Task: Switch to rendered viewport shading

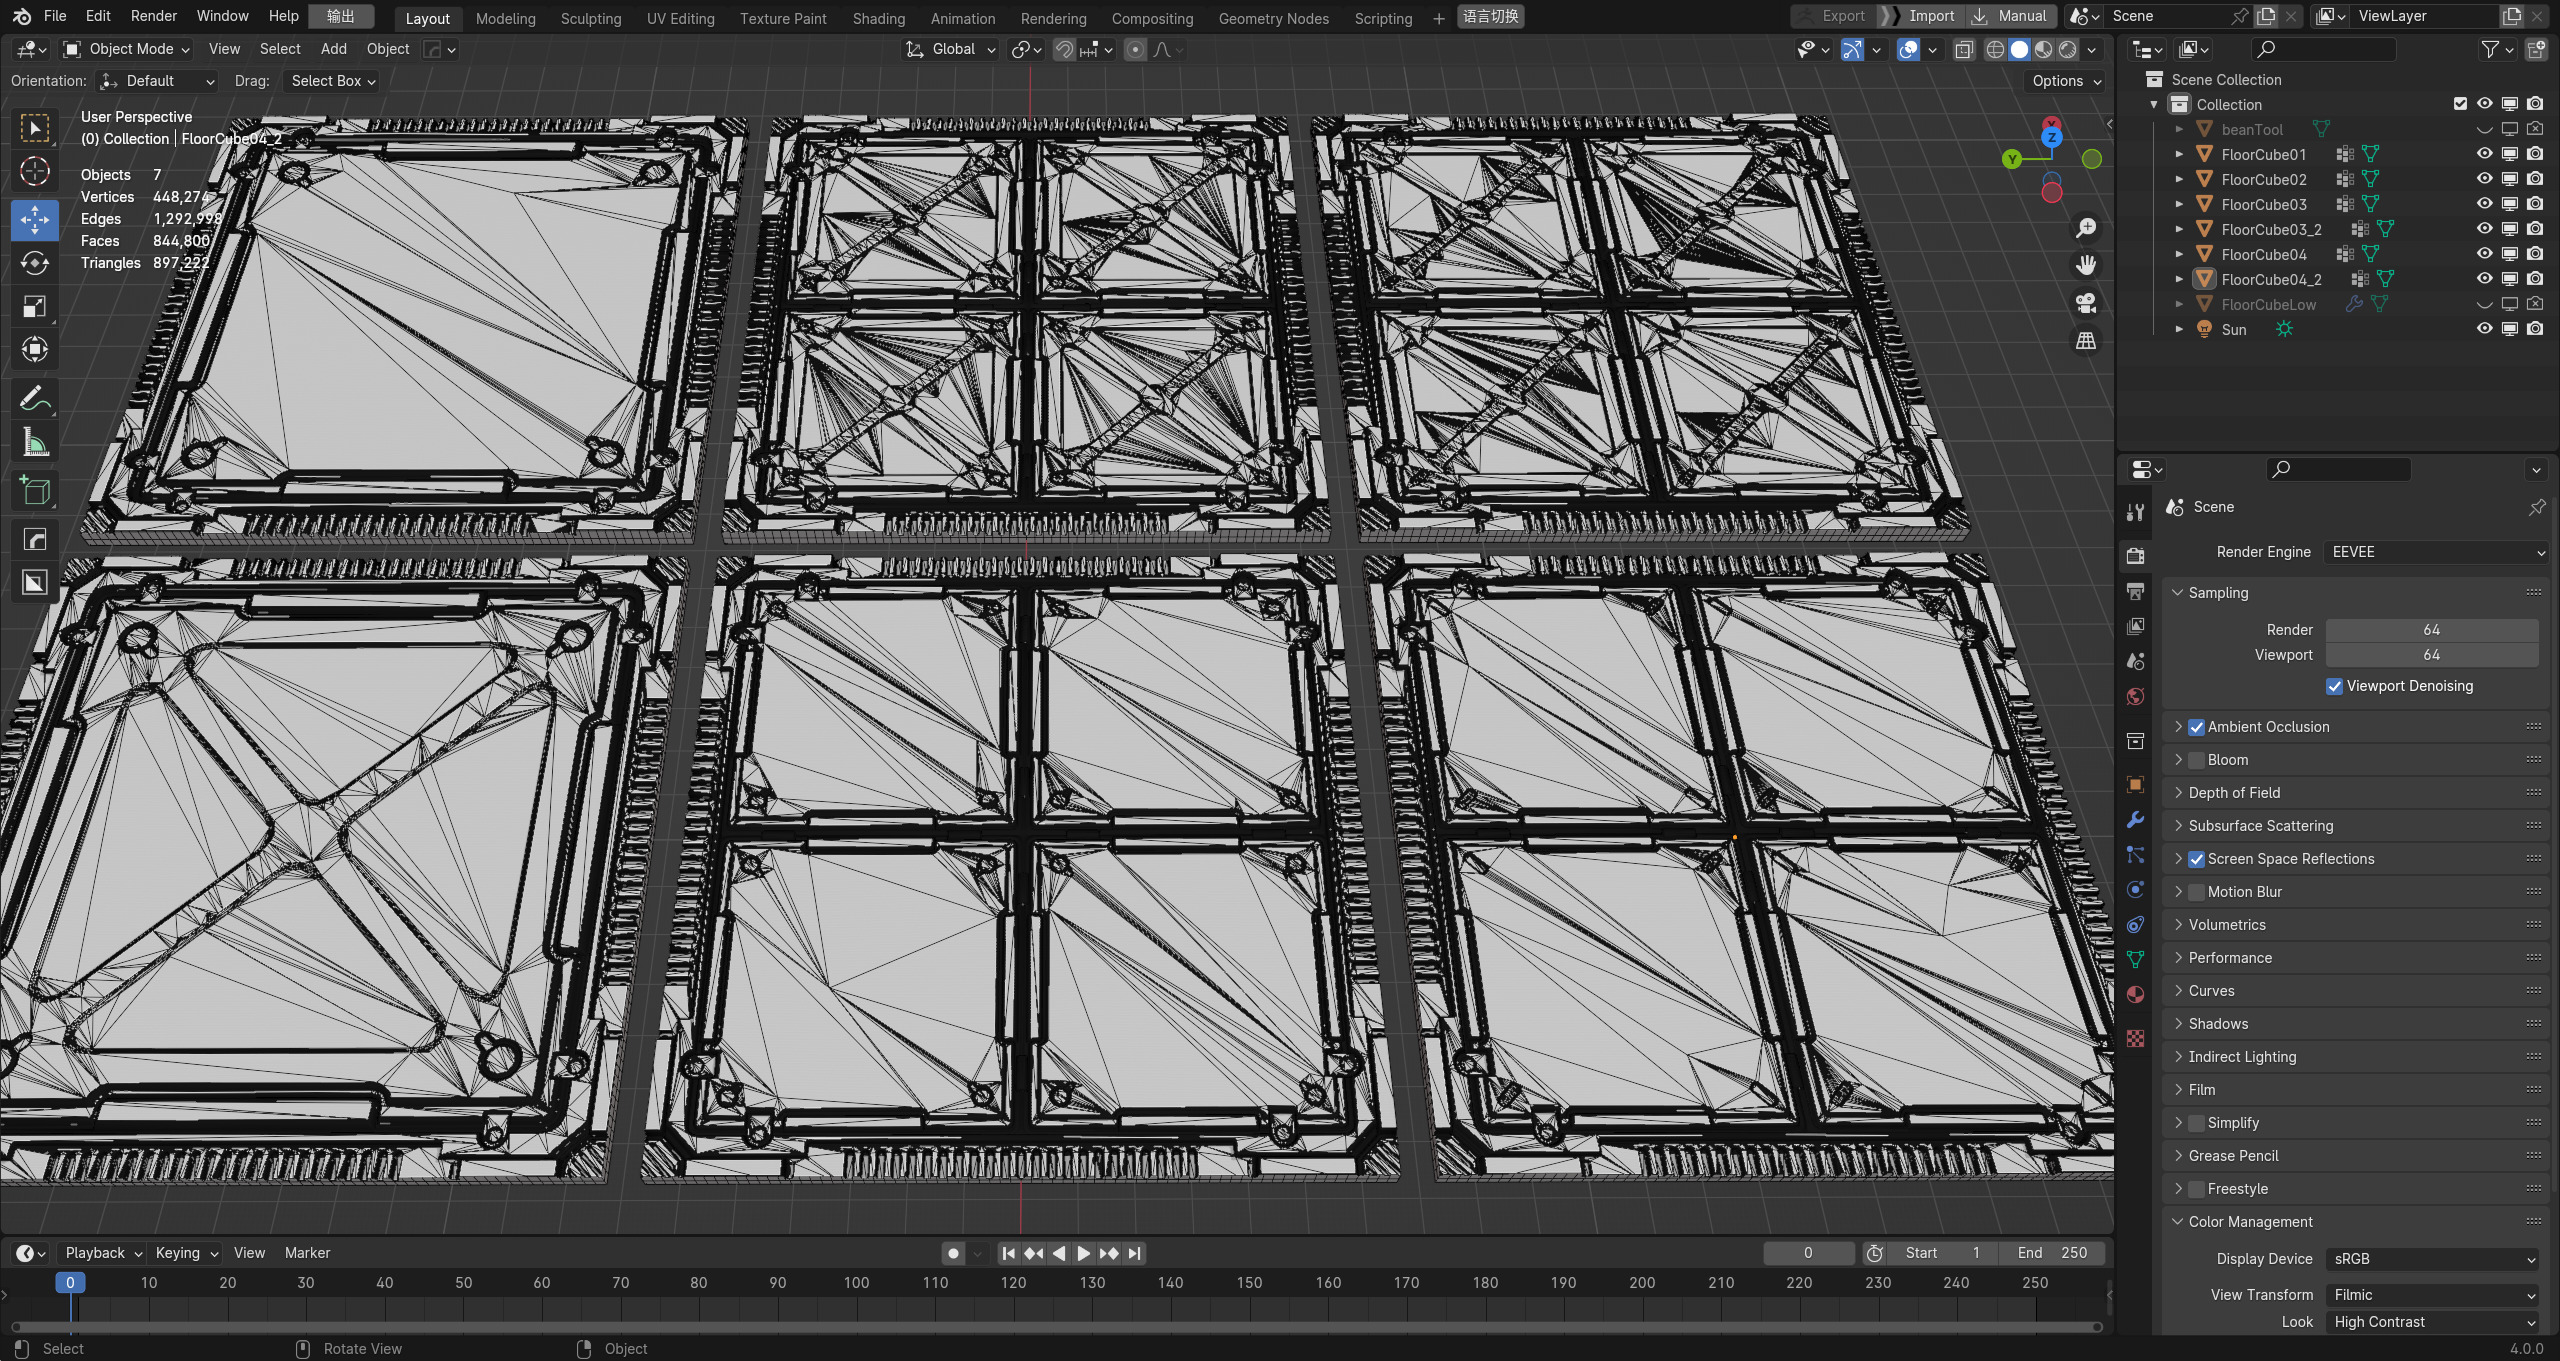Action: tap(2067, 49)
